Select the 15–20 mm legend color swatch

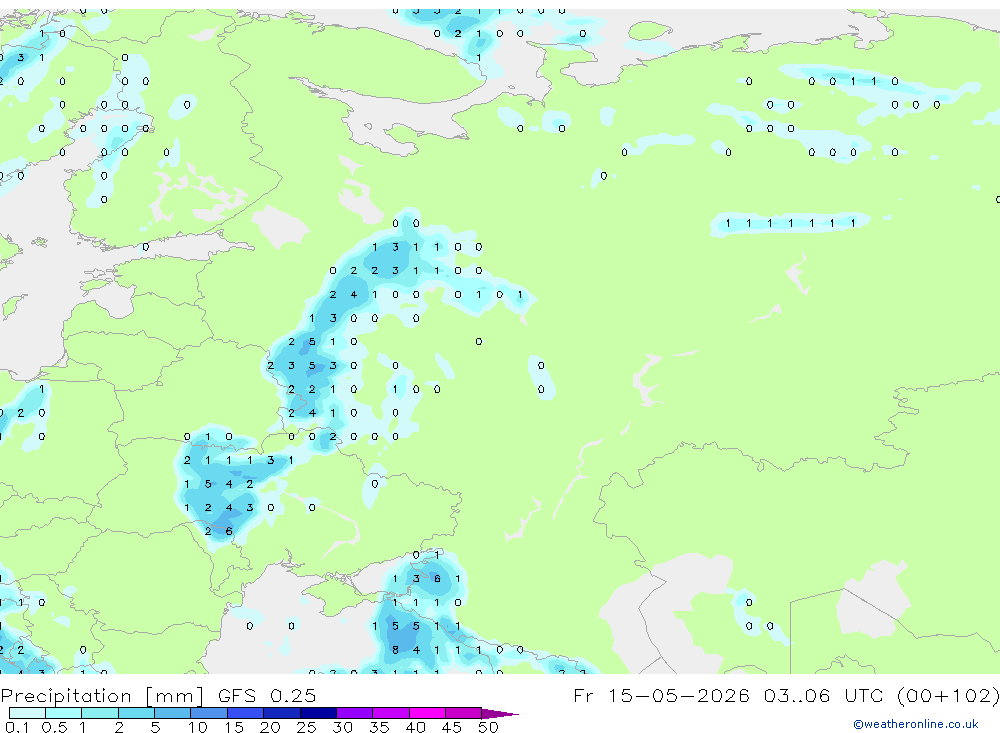(246, 713)
